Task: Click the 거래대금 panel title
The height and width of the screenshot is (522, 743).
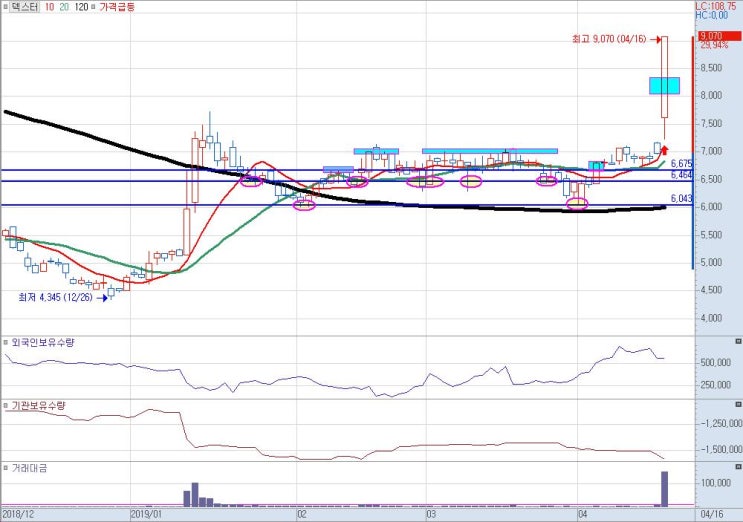Action: pos(29,468)
